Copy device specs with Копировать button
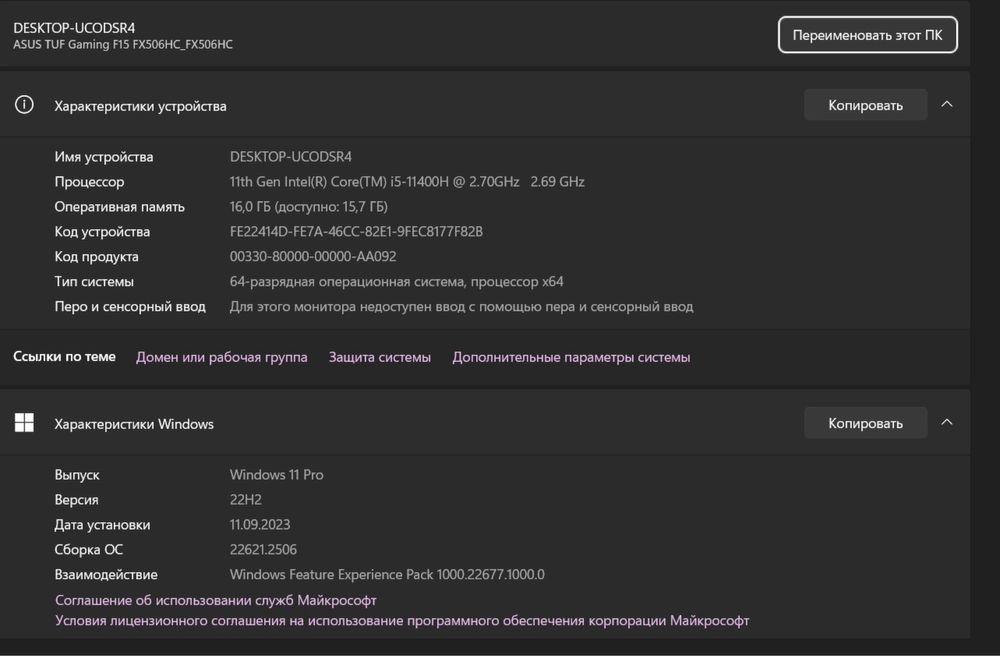The image size is (1000, 656). [865, 105]
